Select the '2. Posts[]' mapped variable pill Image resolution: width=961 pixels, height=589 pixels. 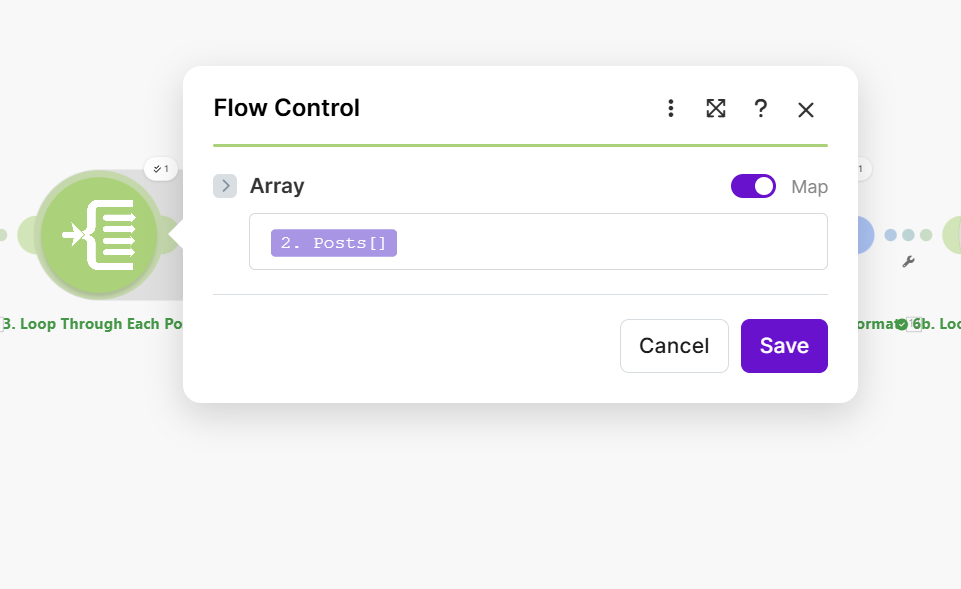click(x=334, y=243)
